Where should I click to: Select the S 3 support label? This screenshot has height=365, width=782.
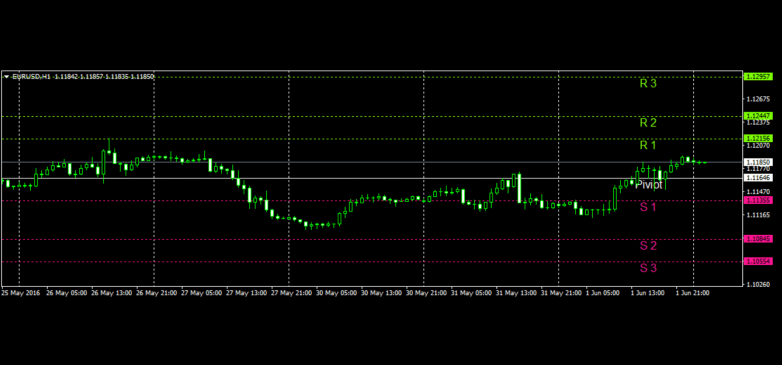pos(648,268)
